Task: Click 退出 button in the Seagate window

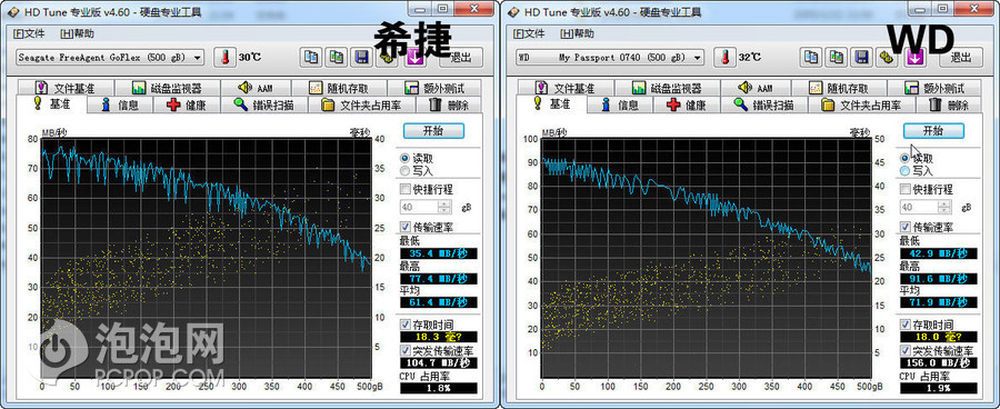Action: [x=461, y=57]
